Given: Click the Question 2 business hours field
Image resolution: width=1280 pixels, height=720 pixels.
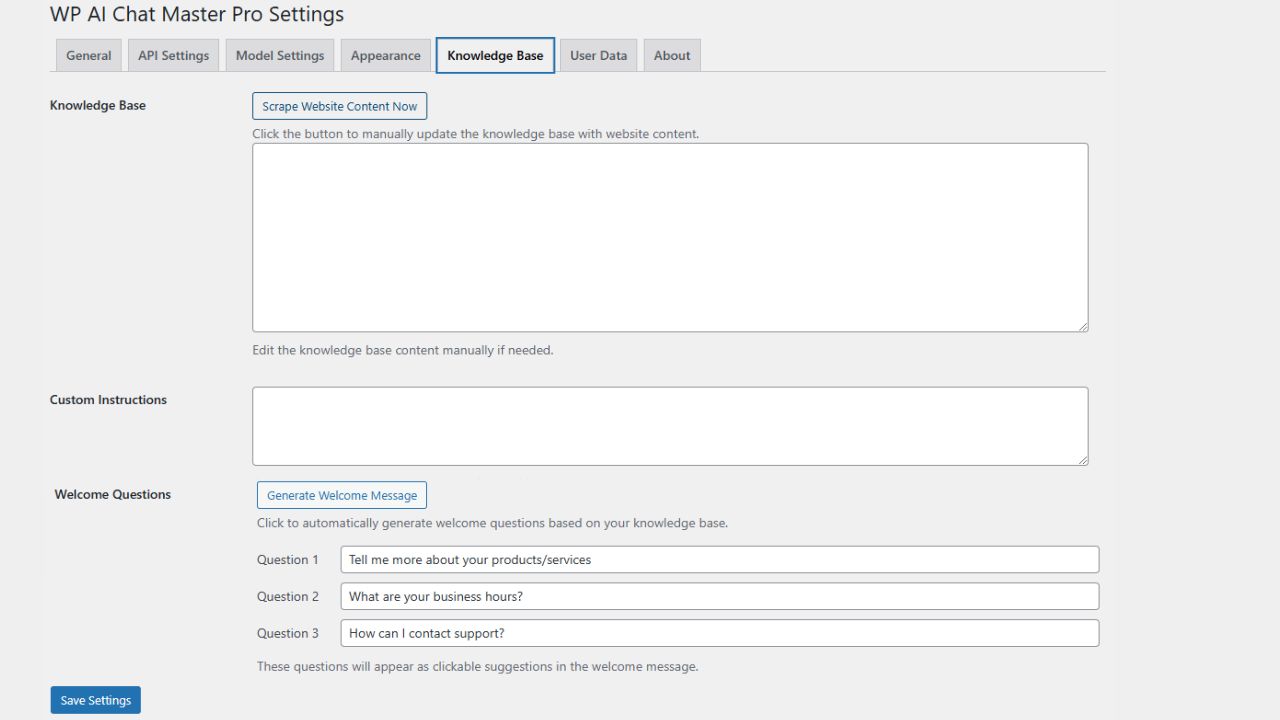Looking at the screenshot, I should [720, 596].
